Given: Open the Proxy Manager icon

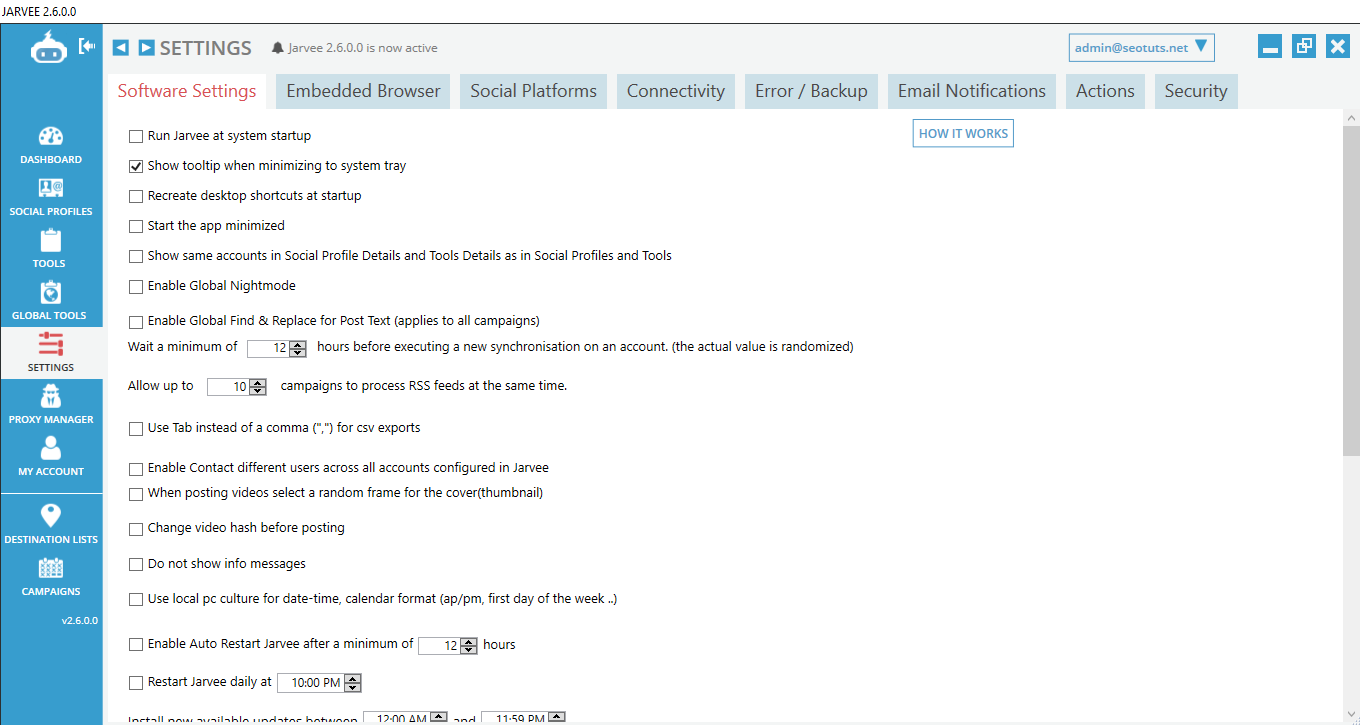Looking at the screenshot, I should click(x=51, y=397).
